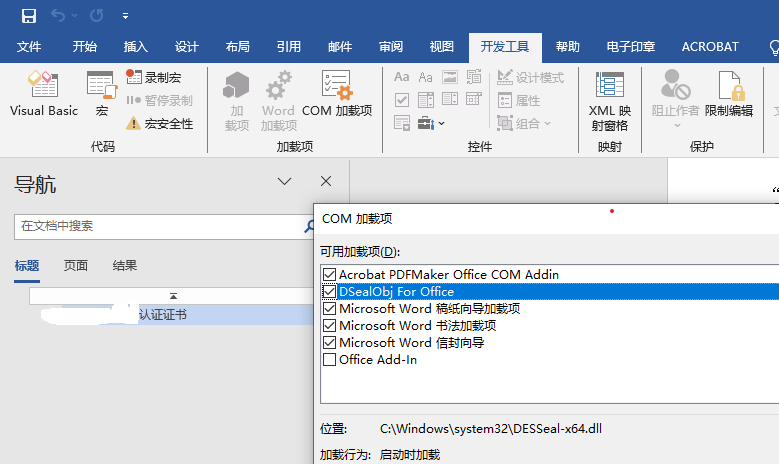Uncheck Microsoft Word 书法加载项
779x464 pixels.
329,325
